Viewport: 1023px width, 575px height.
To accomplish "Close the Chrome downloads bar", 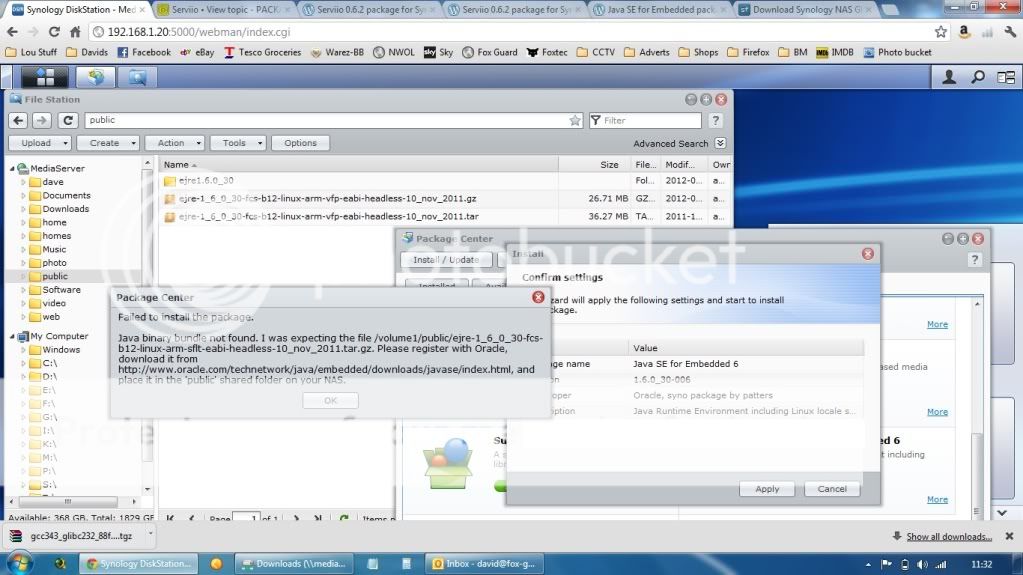I will point(1009,536).
